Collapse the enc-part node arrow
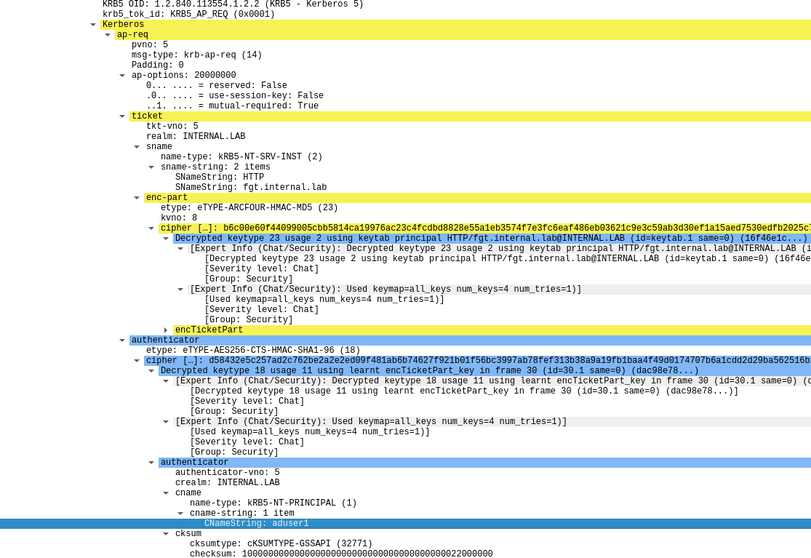 click(x=137, y=198)
